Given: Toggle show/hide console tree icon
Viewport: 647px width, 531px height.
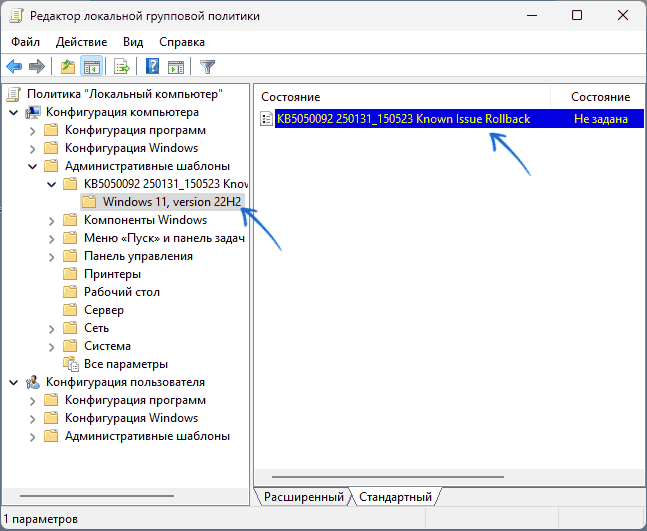Looking at the screenshot, I should 91,66.
